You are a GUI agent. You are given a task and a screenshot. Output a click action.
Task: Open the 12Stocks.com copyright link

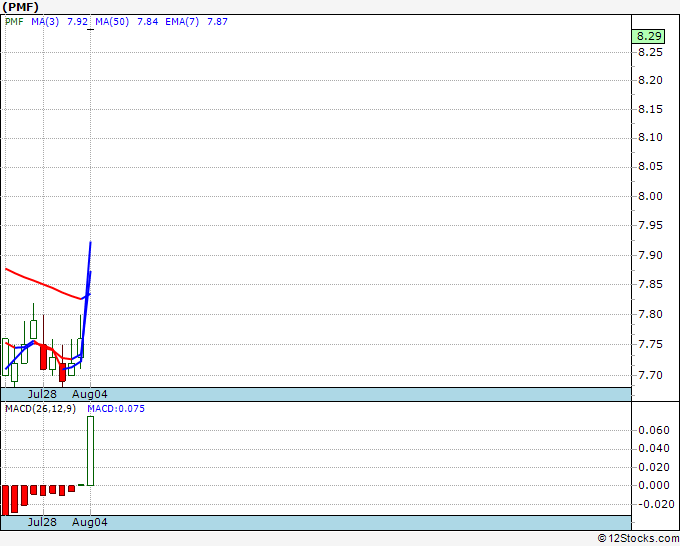(x=638, y=539)
